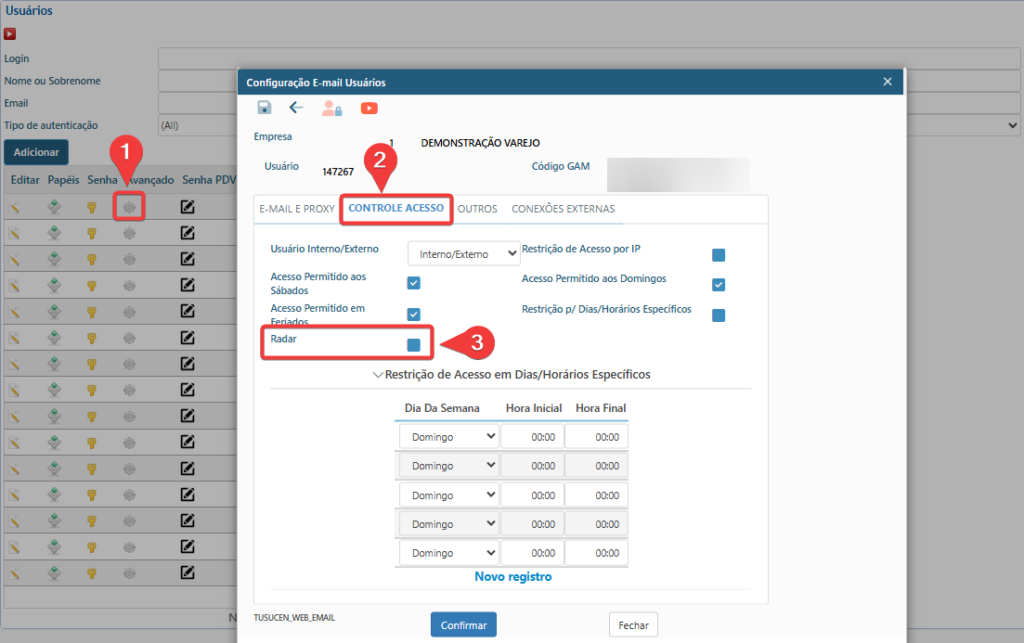Uncheck Acesso Permitido aos Sábados
The width and height of the screenshot is (1024, 643).
[413, 283]
